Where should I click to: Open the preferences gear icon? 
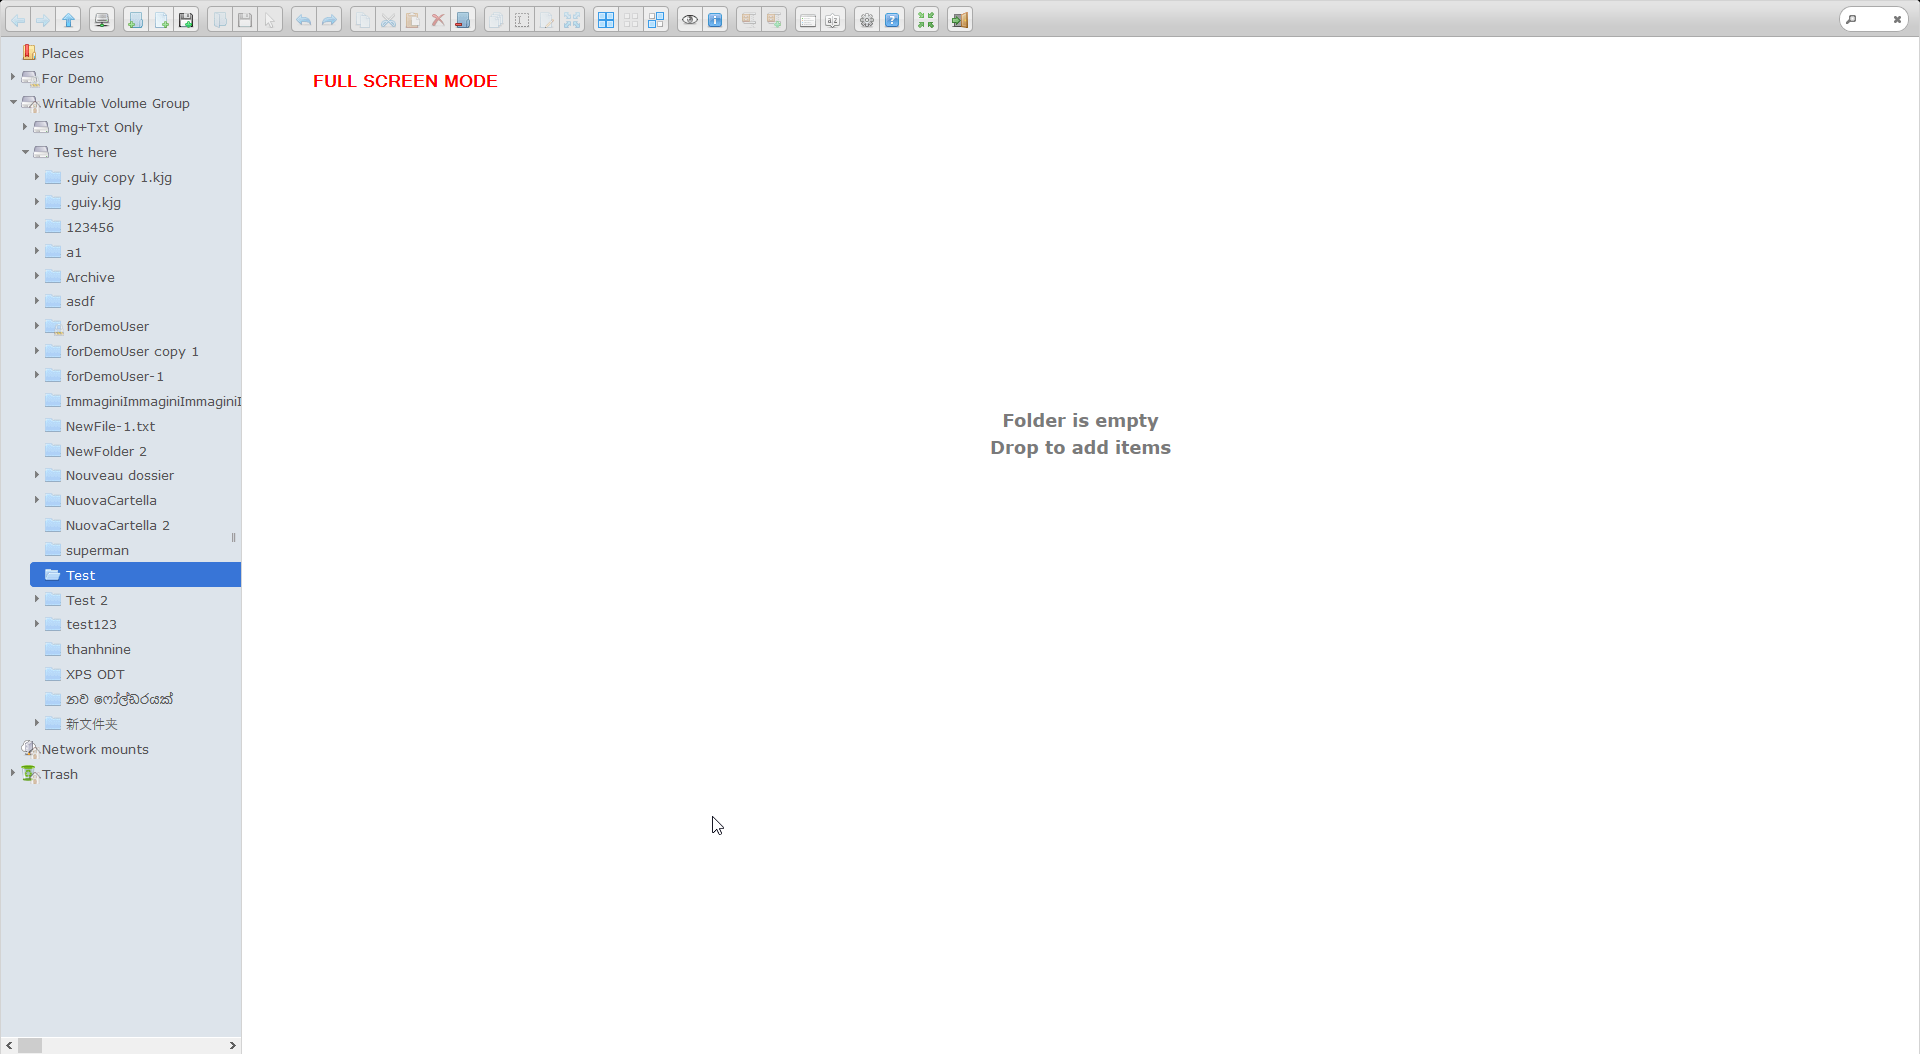coord(866,19)
